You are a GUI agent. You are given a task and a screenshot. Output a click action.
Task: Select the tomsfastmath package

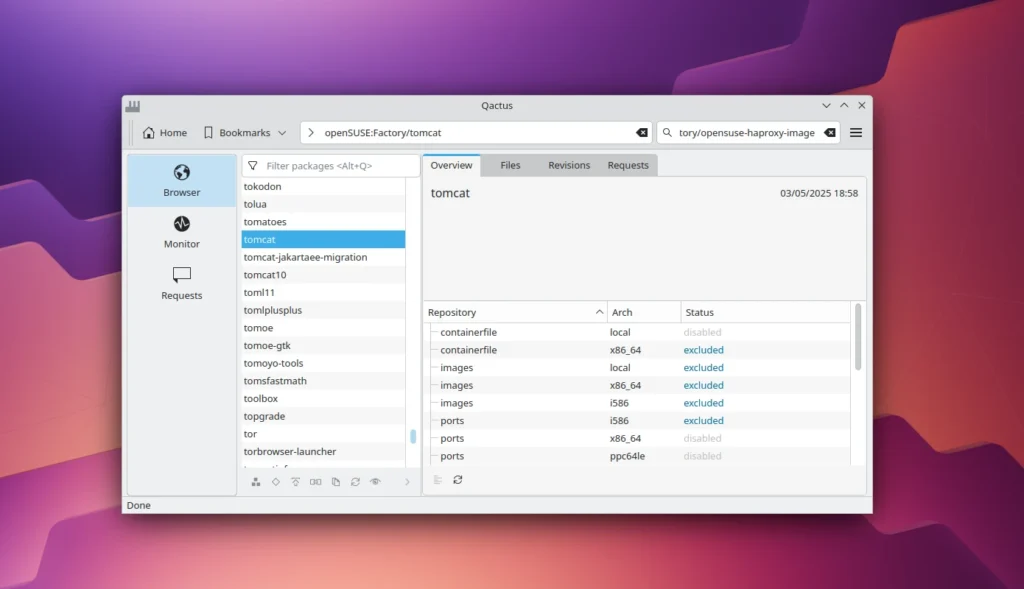[x=323, y=380]
